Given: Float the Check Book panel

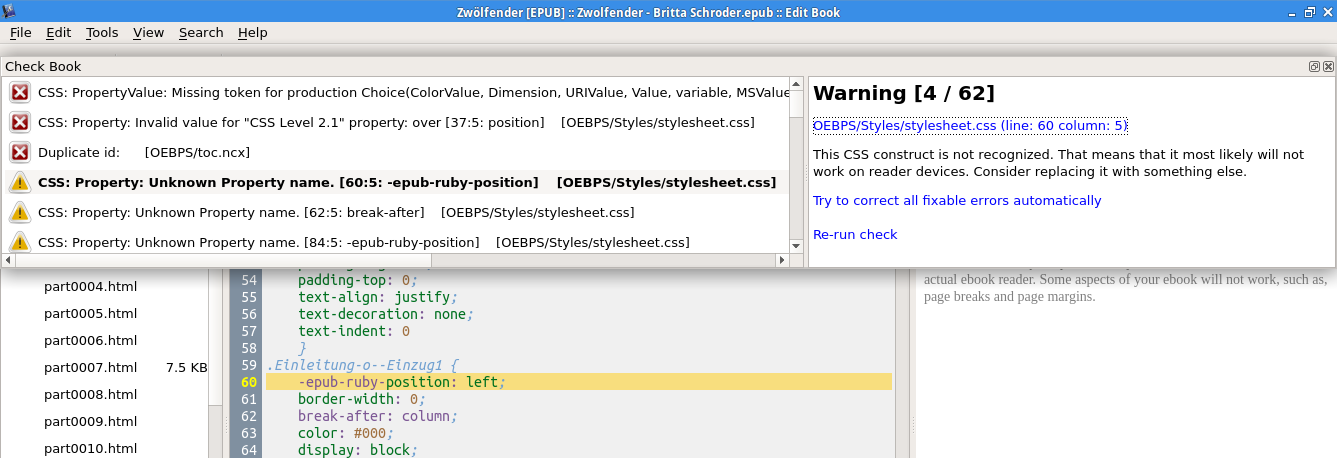Looking at the screenshot, I should pyautogui.click(x=1314, y=66).
